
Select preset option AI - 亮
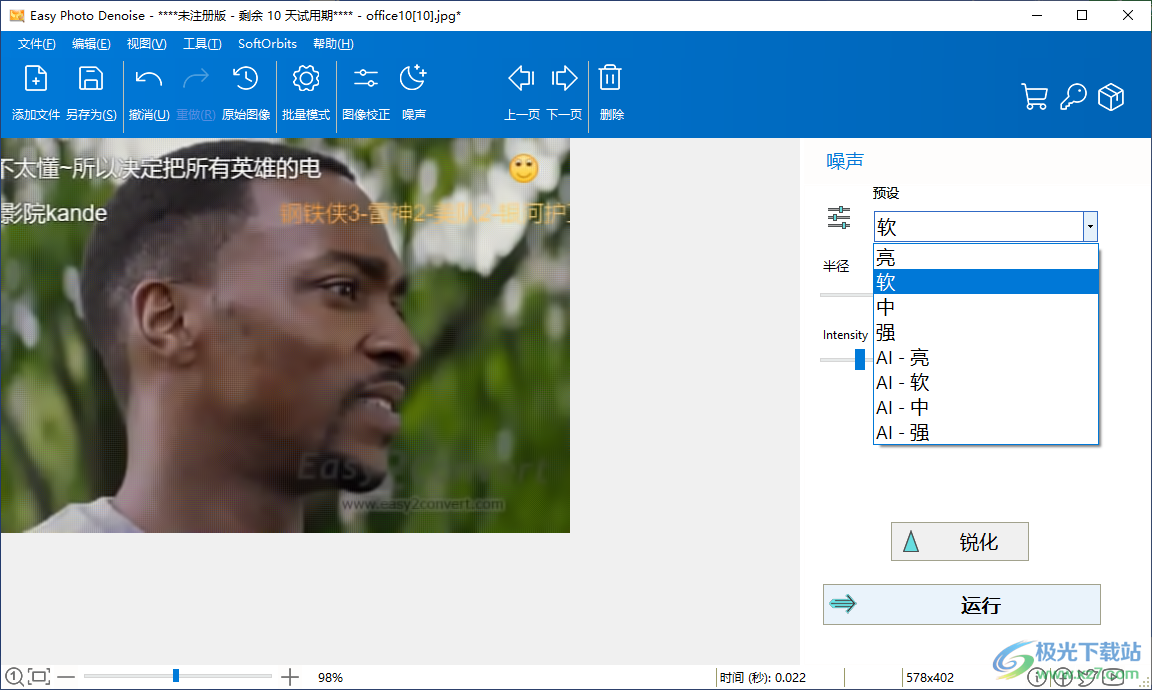click(985, 357)
